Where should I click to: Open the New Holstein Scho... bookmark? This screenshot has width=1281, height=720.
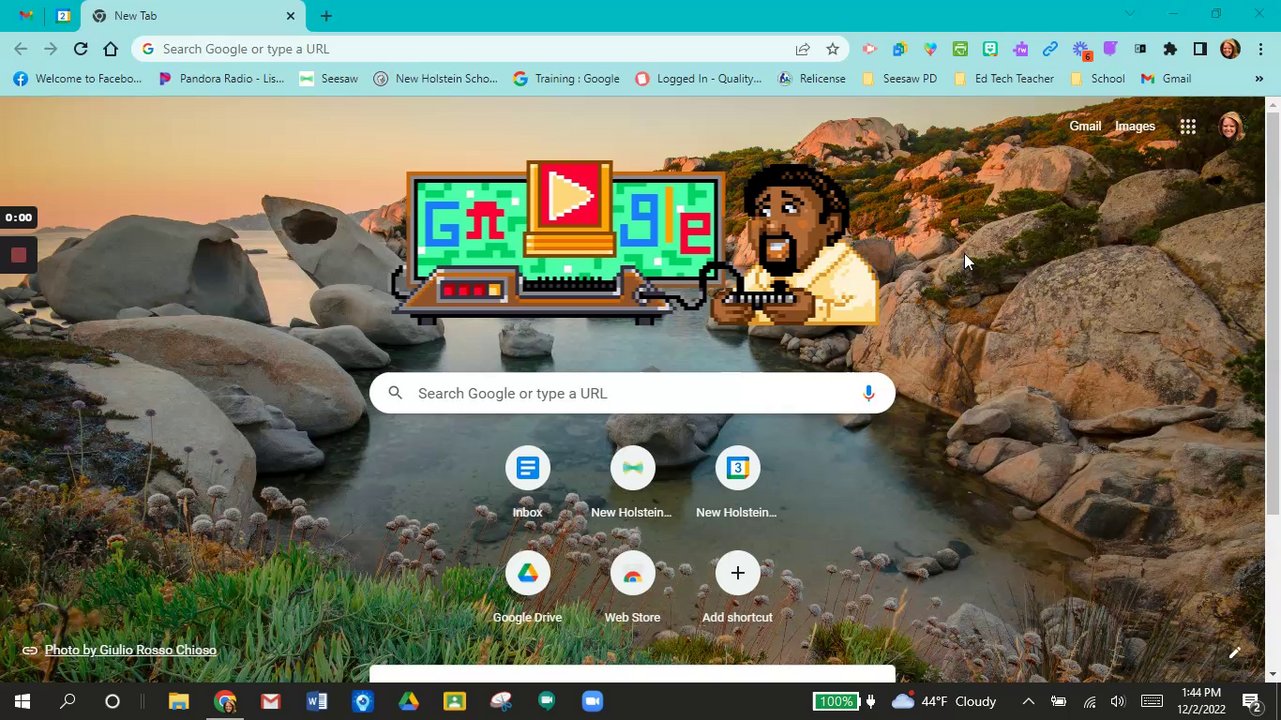pyautogui.click(x=435, y=79)
